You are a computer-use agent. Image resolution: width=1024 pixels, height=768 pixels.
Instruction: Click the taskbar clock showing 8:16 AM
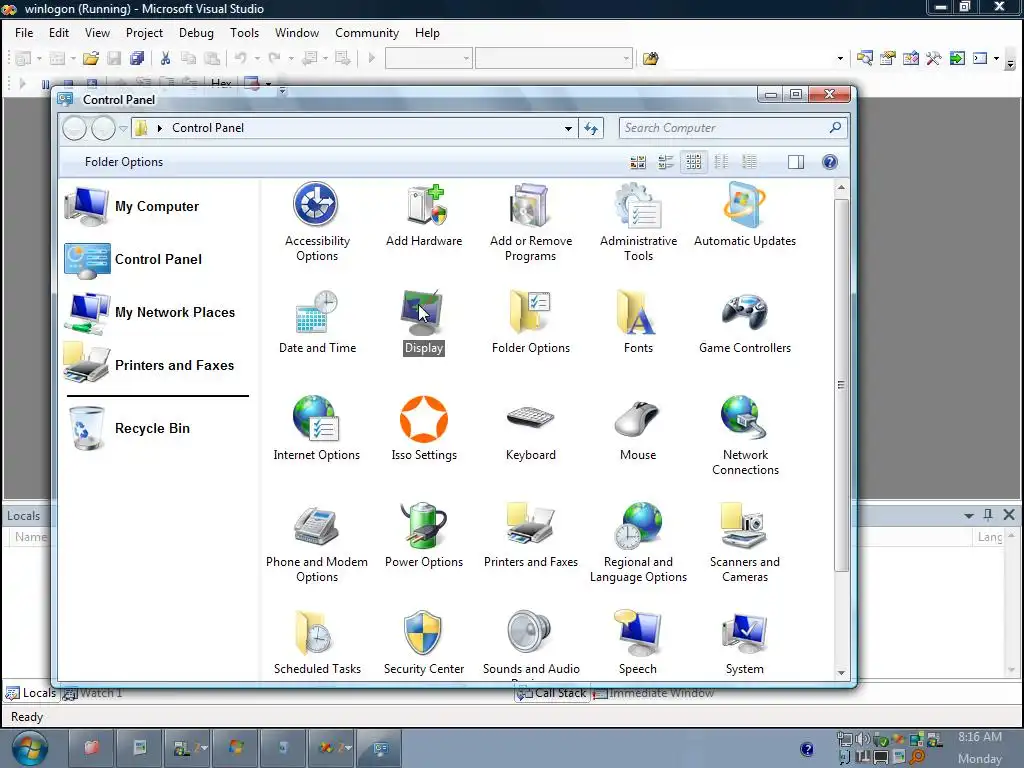pyautogui.click(x=980, y=737)
